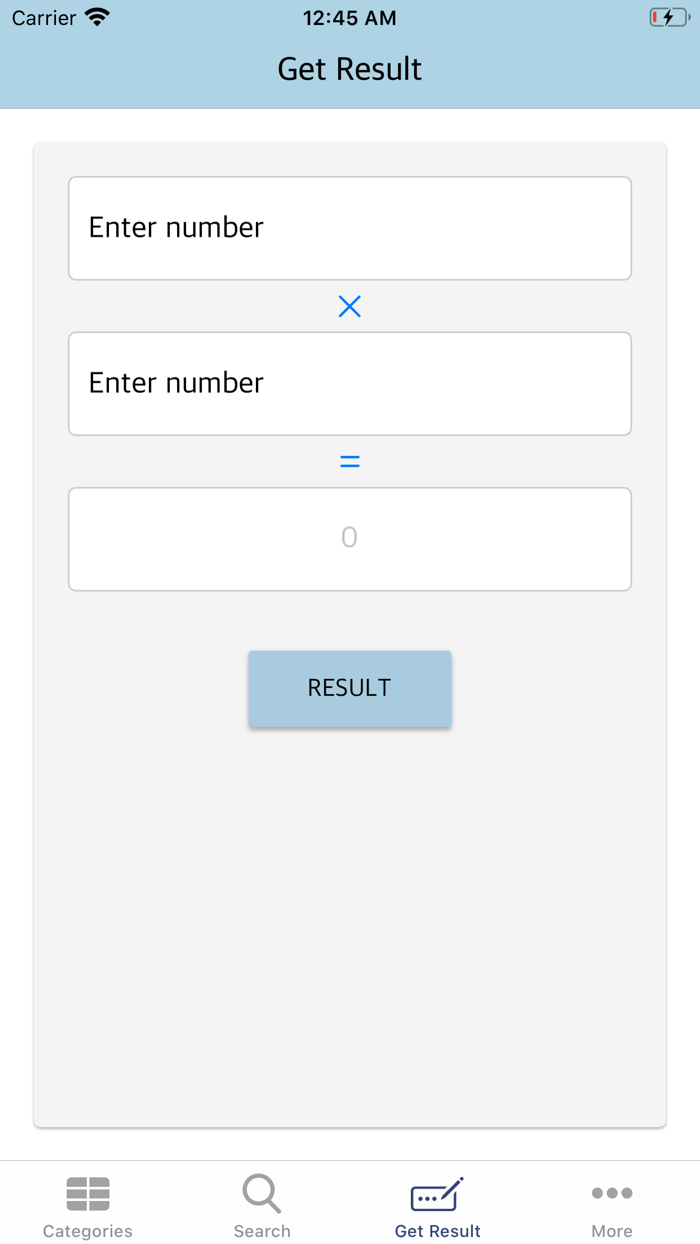Tap the Get Result header title

(350, 69)
